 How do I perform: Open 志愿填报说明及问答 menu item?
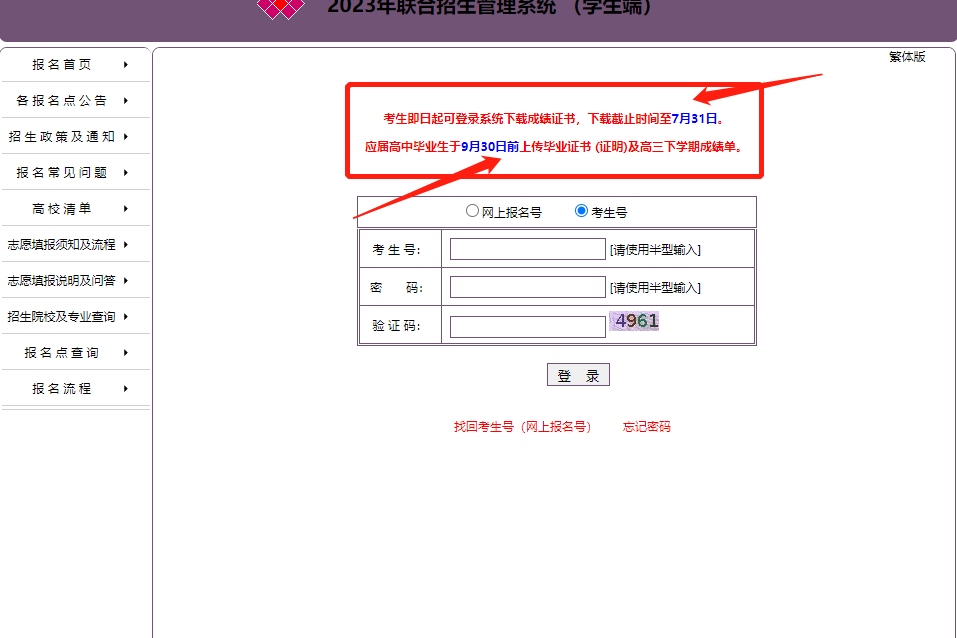tap(62, 281)
